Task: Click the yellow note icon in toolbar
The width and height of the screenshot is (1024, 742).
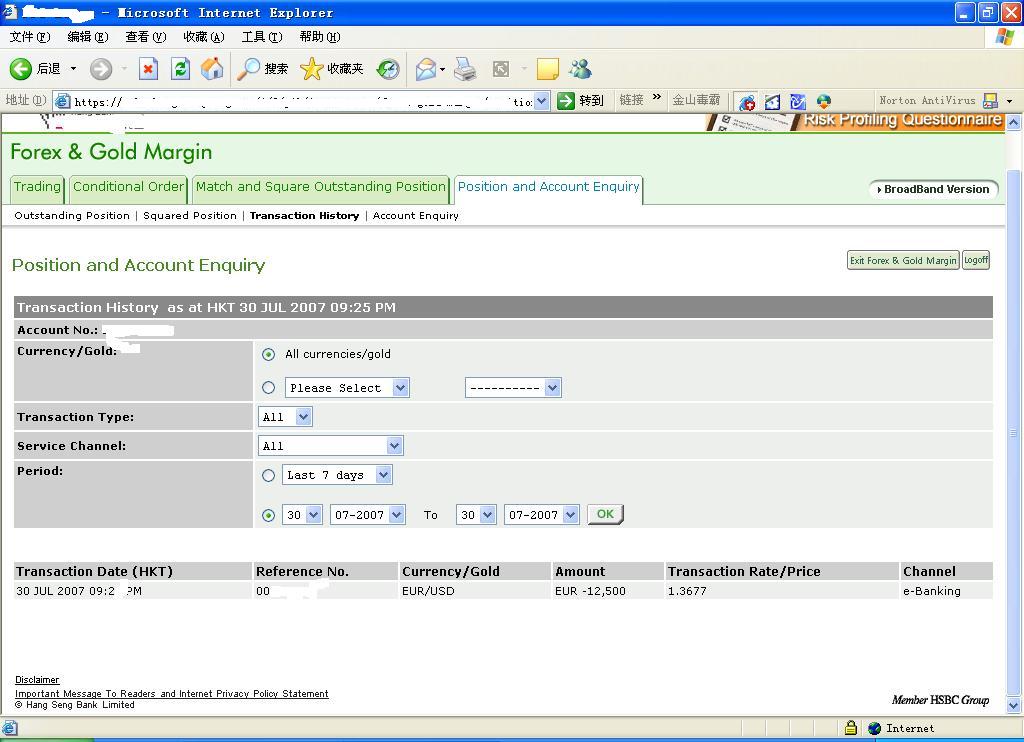Action: (547, 69)
